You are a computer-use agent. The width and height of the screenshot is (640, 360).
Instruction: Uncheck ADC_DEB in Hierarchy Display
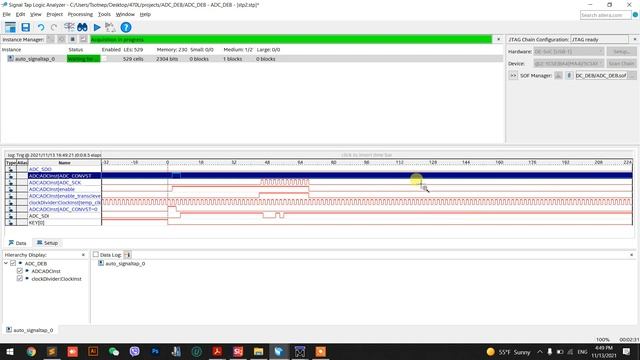coord(13,263)
